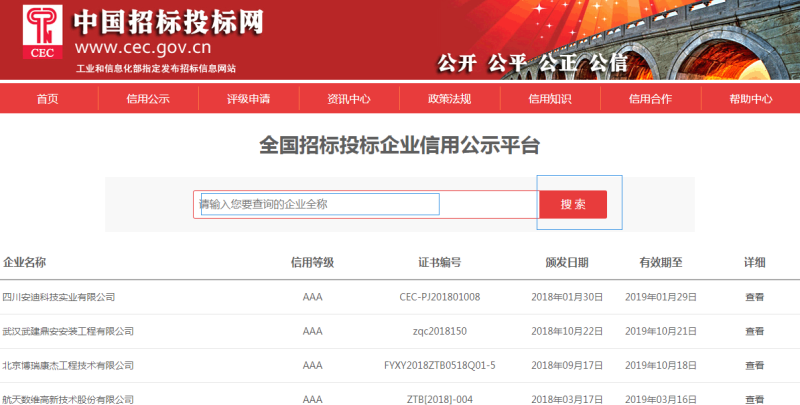View details (查看) for 四川安迪科技实业有限公司
Image resolution: width=800 pixels, height=405 pixels.
[x=755, y=297]
